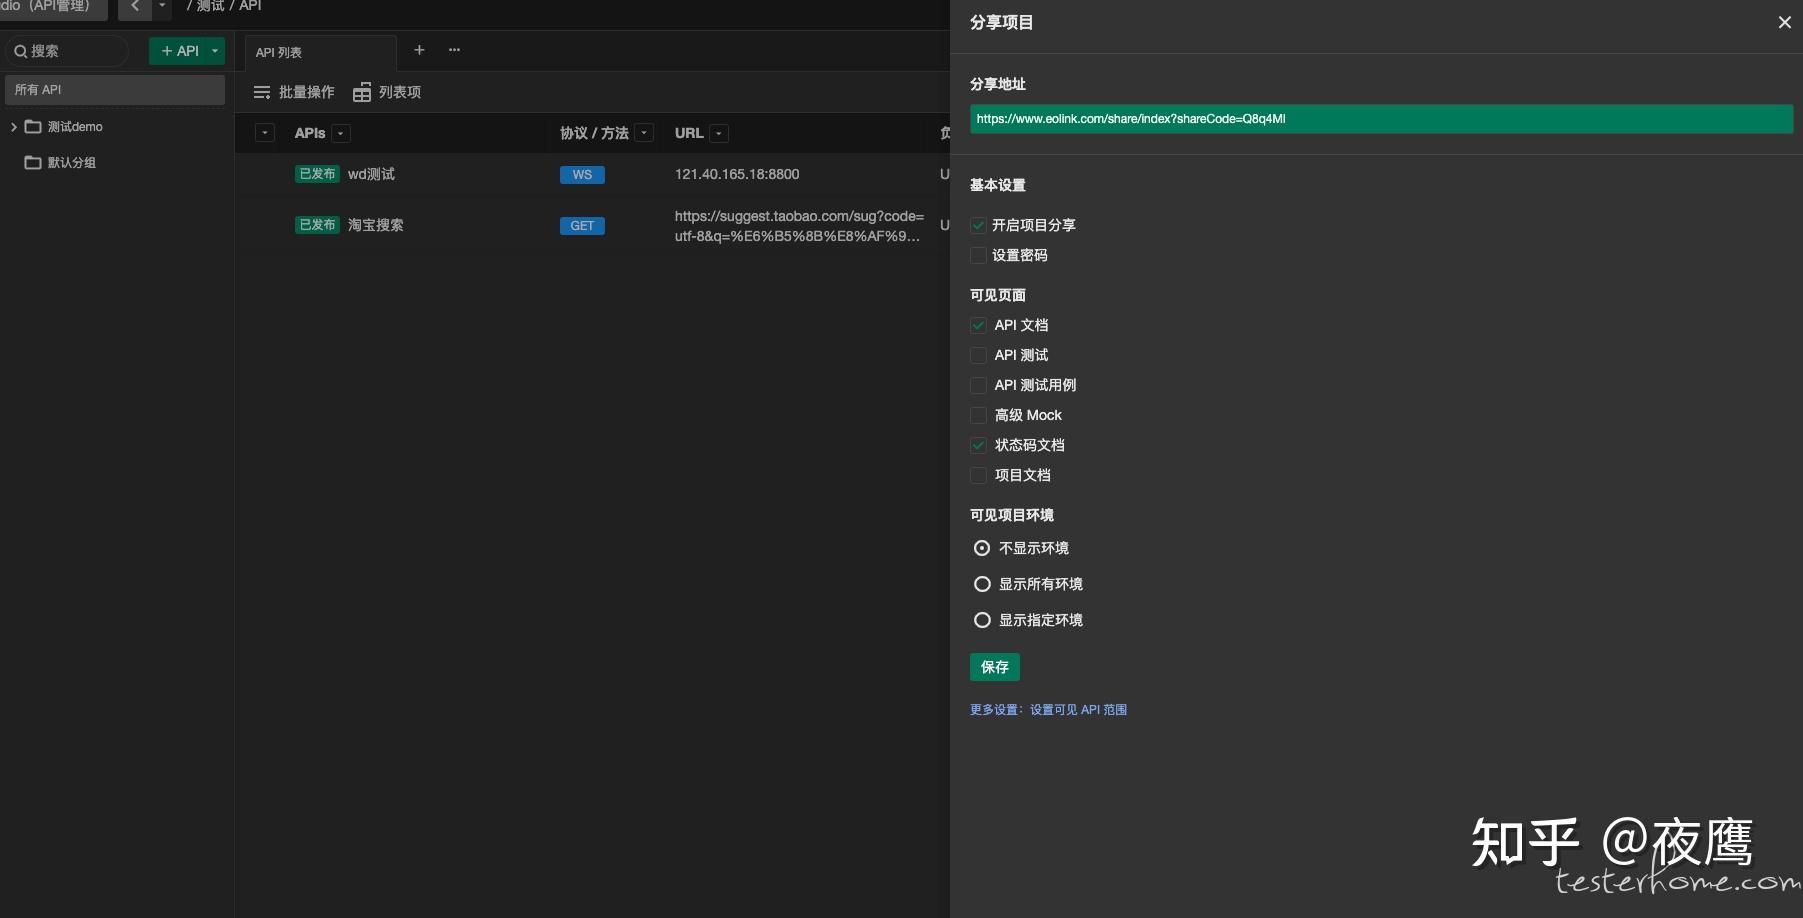Open the APIs column header dropdown
This screenshot has width=1803, height=918.
point(339,133)
